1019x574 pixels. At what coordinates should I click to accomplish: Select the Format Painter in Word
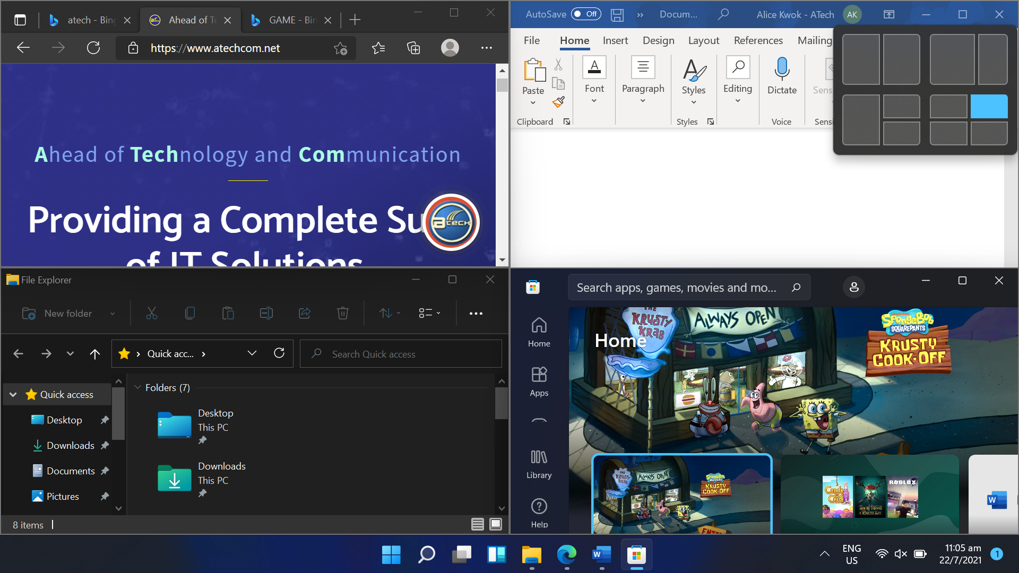[x=558, y=102]
